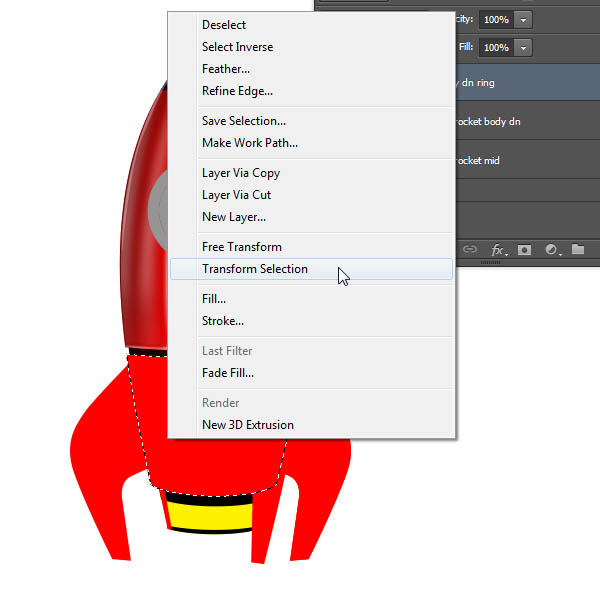Add a layer mask via panel icon
Image resolution: width=600 pixels, height=600 pixels.
pos(525,249)
